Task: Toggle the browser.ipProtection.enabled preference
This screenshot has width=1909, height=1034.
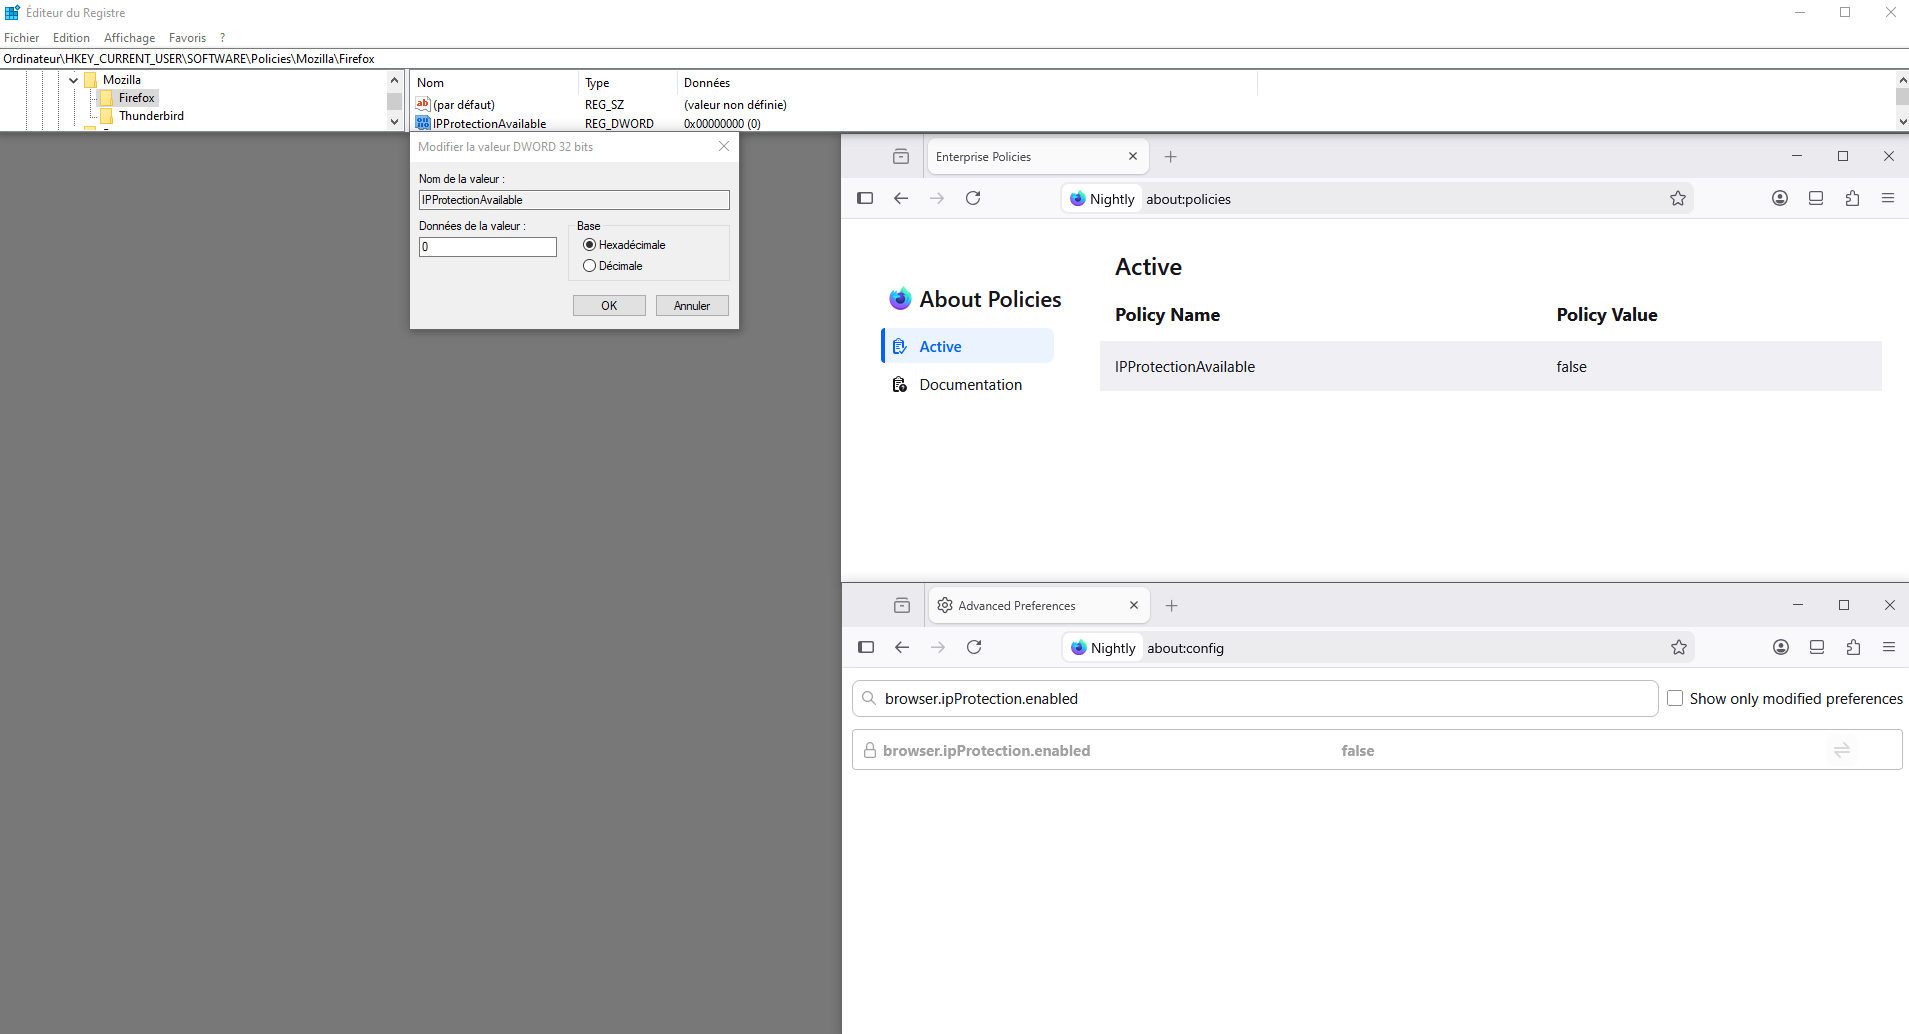Action: (1841, 750)
